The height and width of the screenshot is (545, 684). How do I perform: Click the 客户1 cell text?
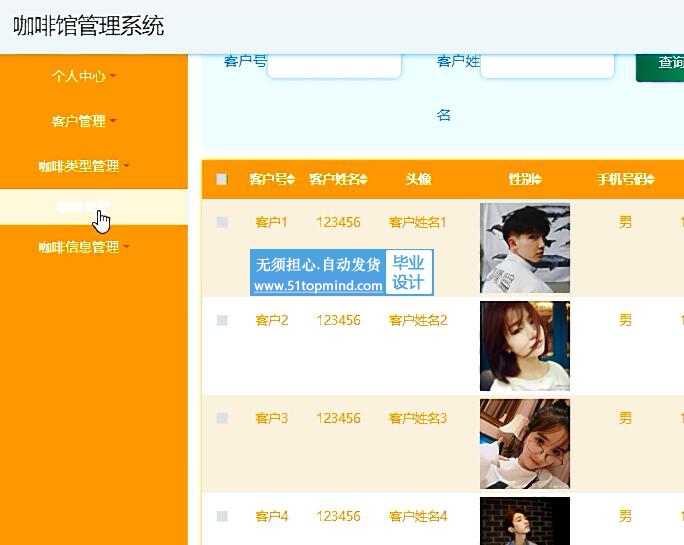pyautogui.click(x=271, y=223)
